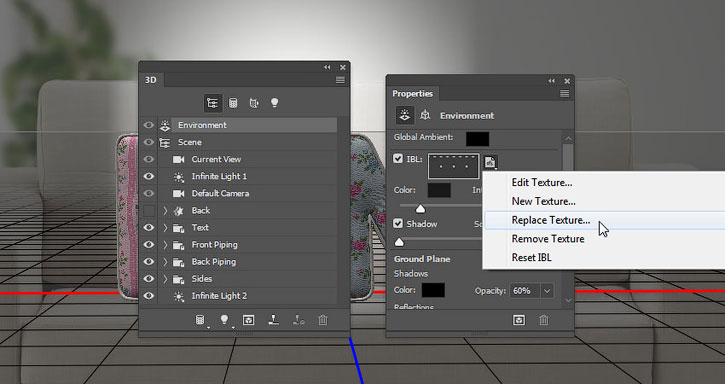Click the IBL texture file icon

click(490, 162)
